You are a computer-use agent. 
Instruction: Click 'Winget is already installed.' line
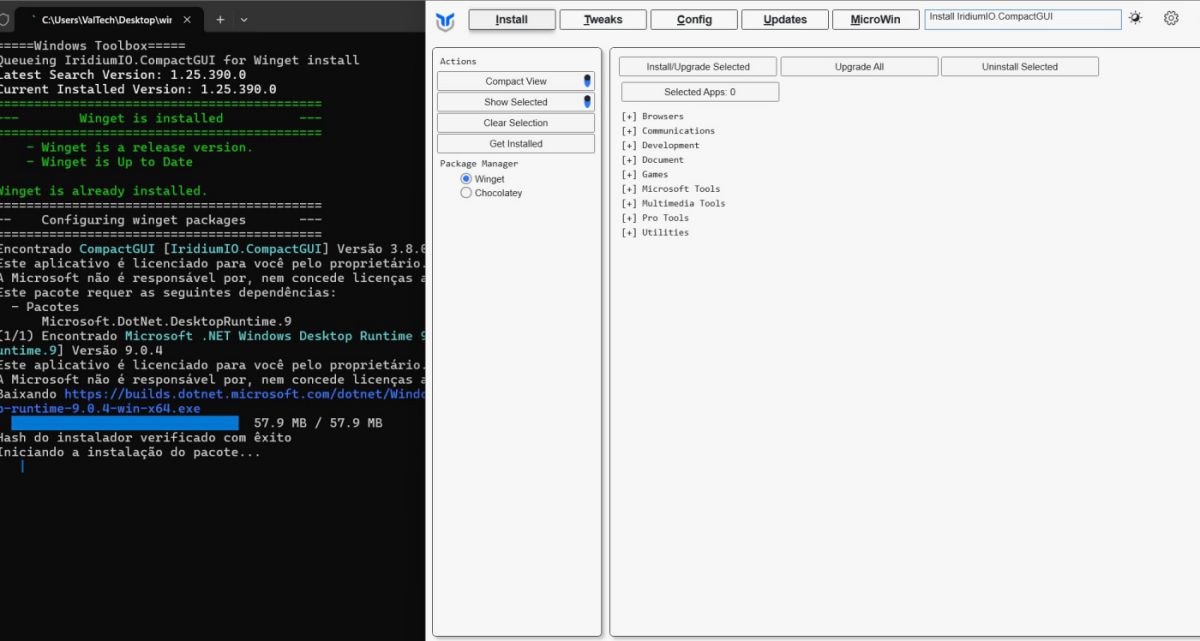point(103,191)
